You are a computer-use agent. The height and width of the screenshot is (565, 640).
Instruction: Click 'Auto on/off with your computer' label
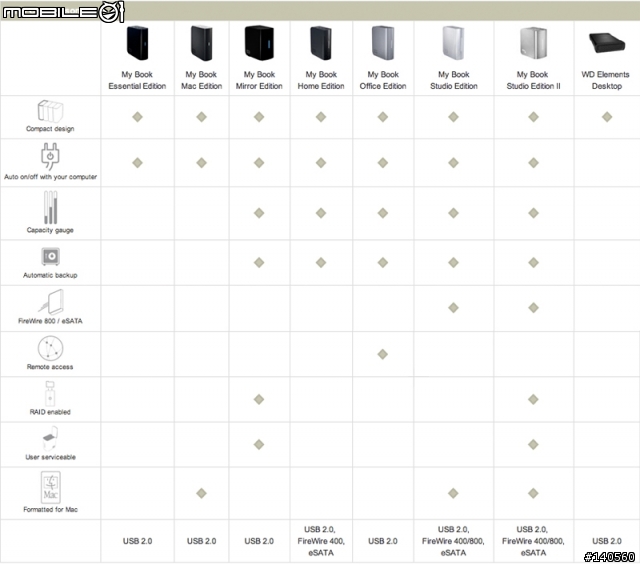[51, 177]
